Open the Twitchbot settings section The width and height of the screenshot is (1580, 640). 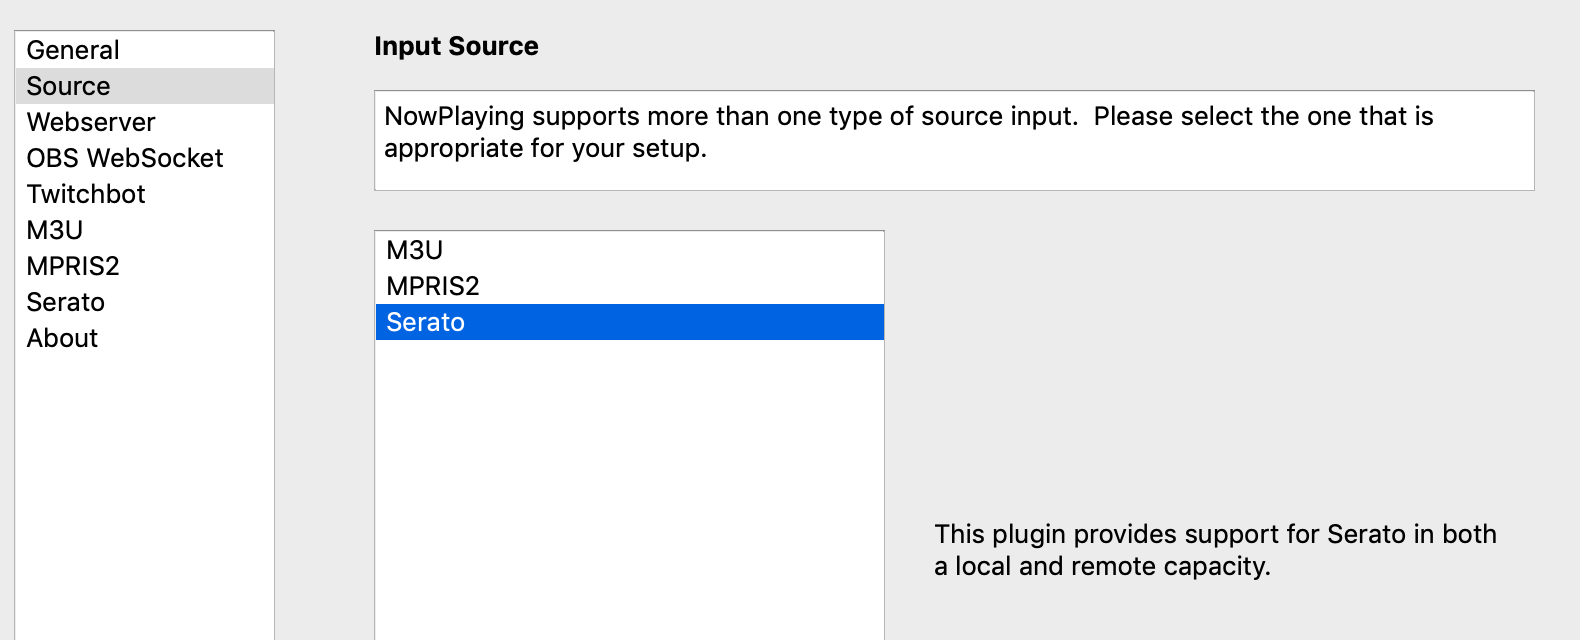pos(86,194)
